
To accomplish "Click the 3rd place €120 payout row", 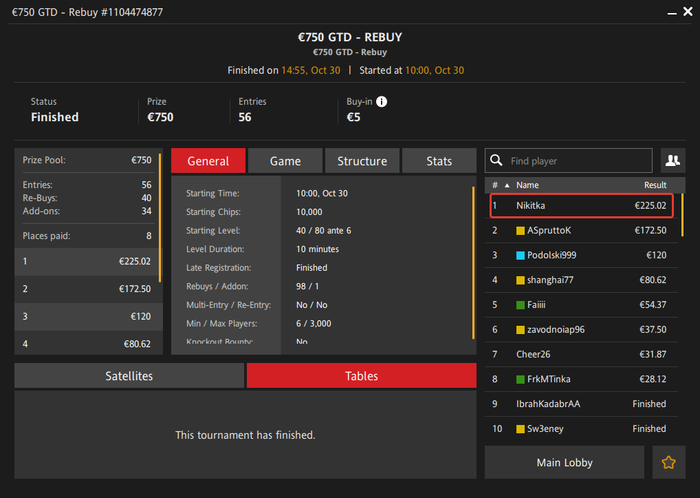I will click(x=87, y=317).
